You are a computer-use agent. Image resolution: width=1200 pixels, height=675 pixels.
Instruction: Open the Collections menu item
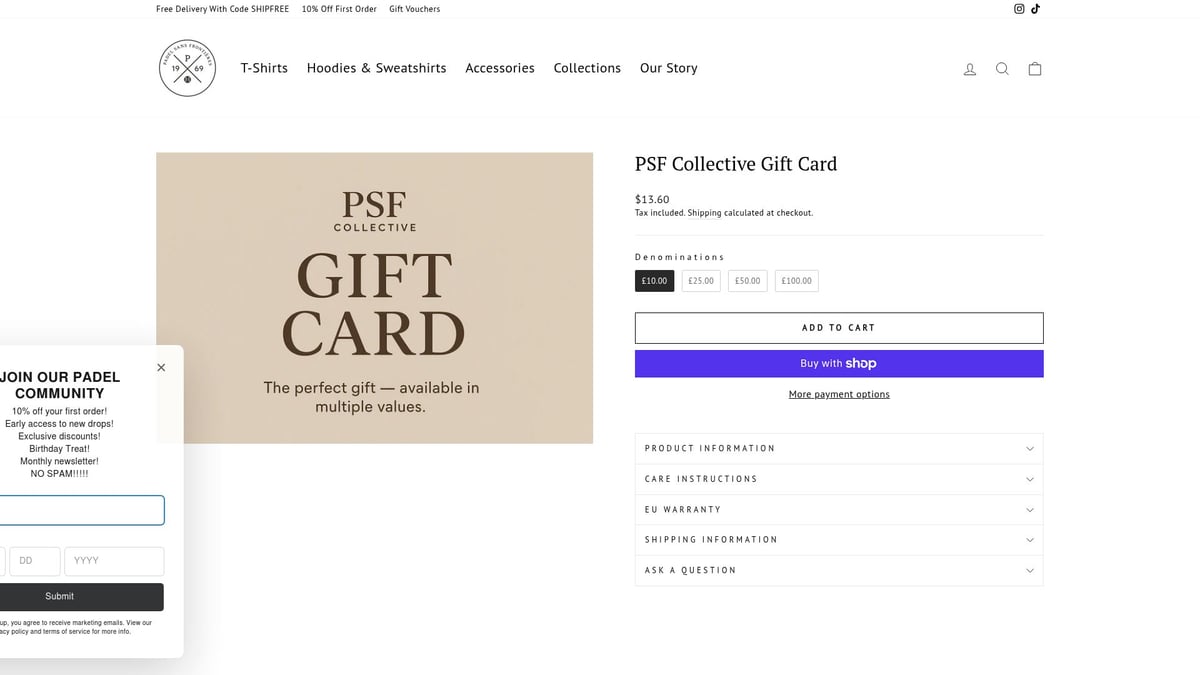587,68
